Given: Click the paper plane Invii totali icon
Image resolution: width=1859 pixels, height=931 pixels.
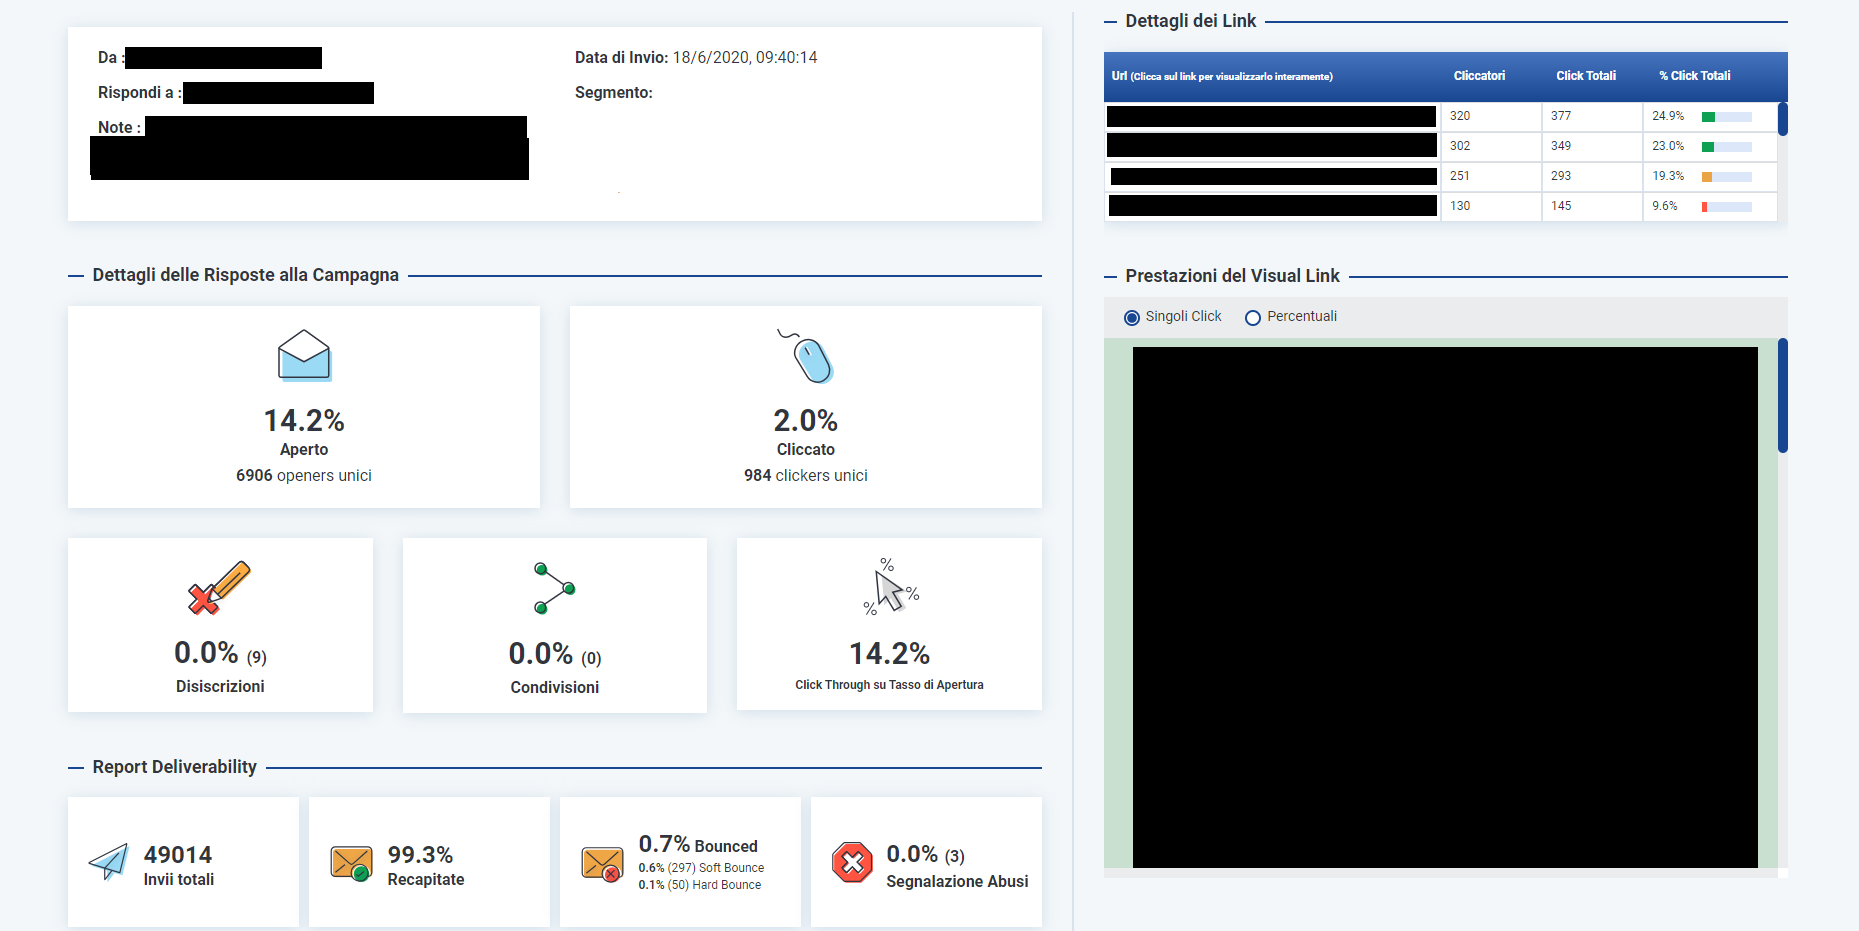Looking at the screenshot, I should click(x=109, y=861).
